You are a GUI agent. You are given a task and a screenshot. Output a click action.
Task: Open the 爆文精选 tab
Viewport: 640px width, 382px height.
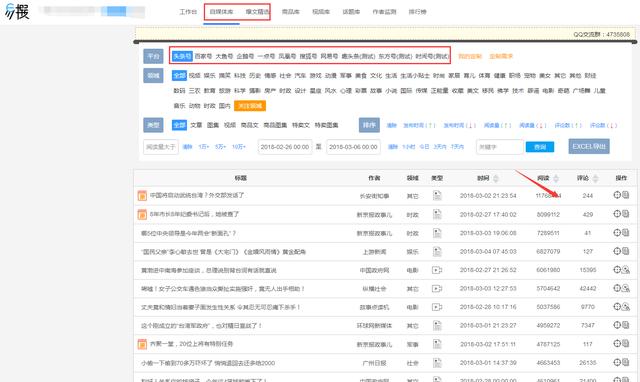click(258, 12)
